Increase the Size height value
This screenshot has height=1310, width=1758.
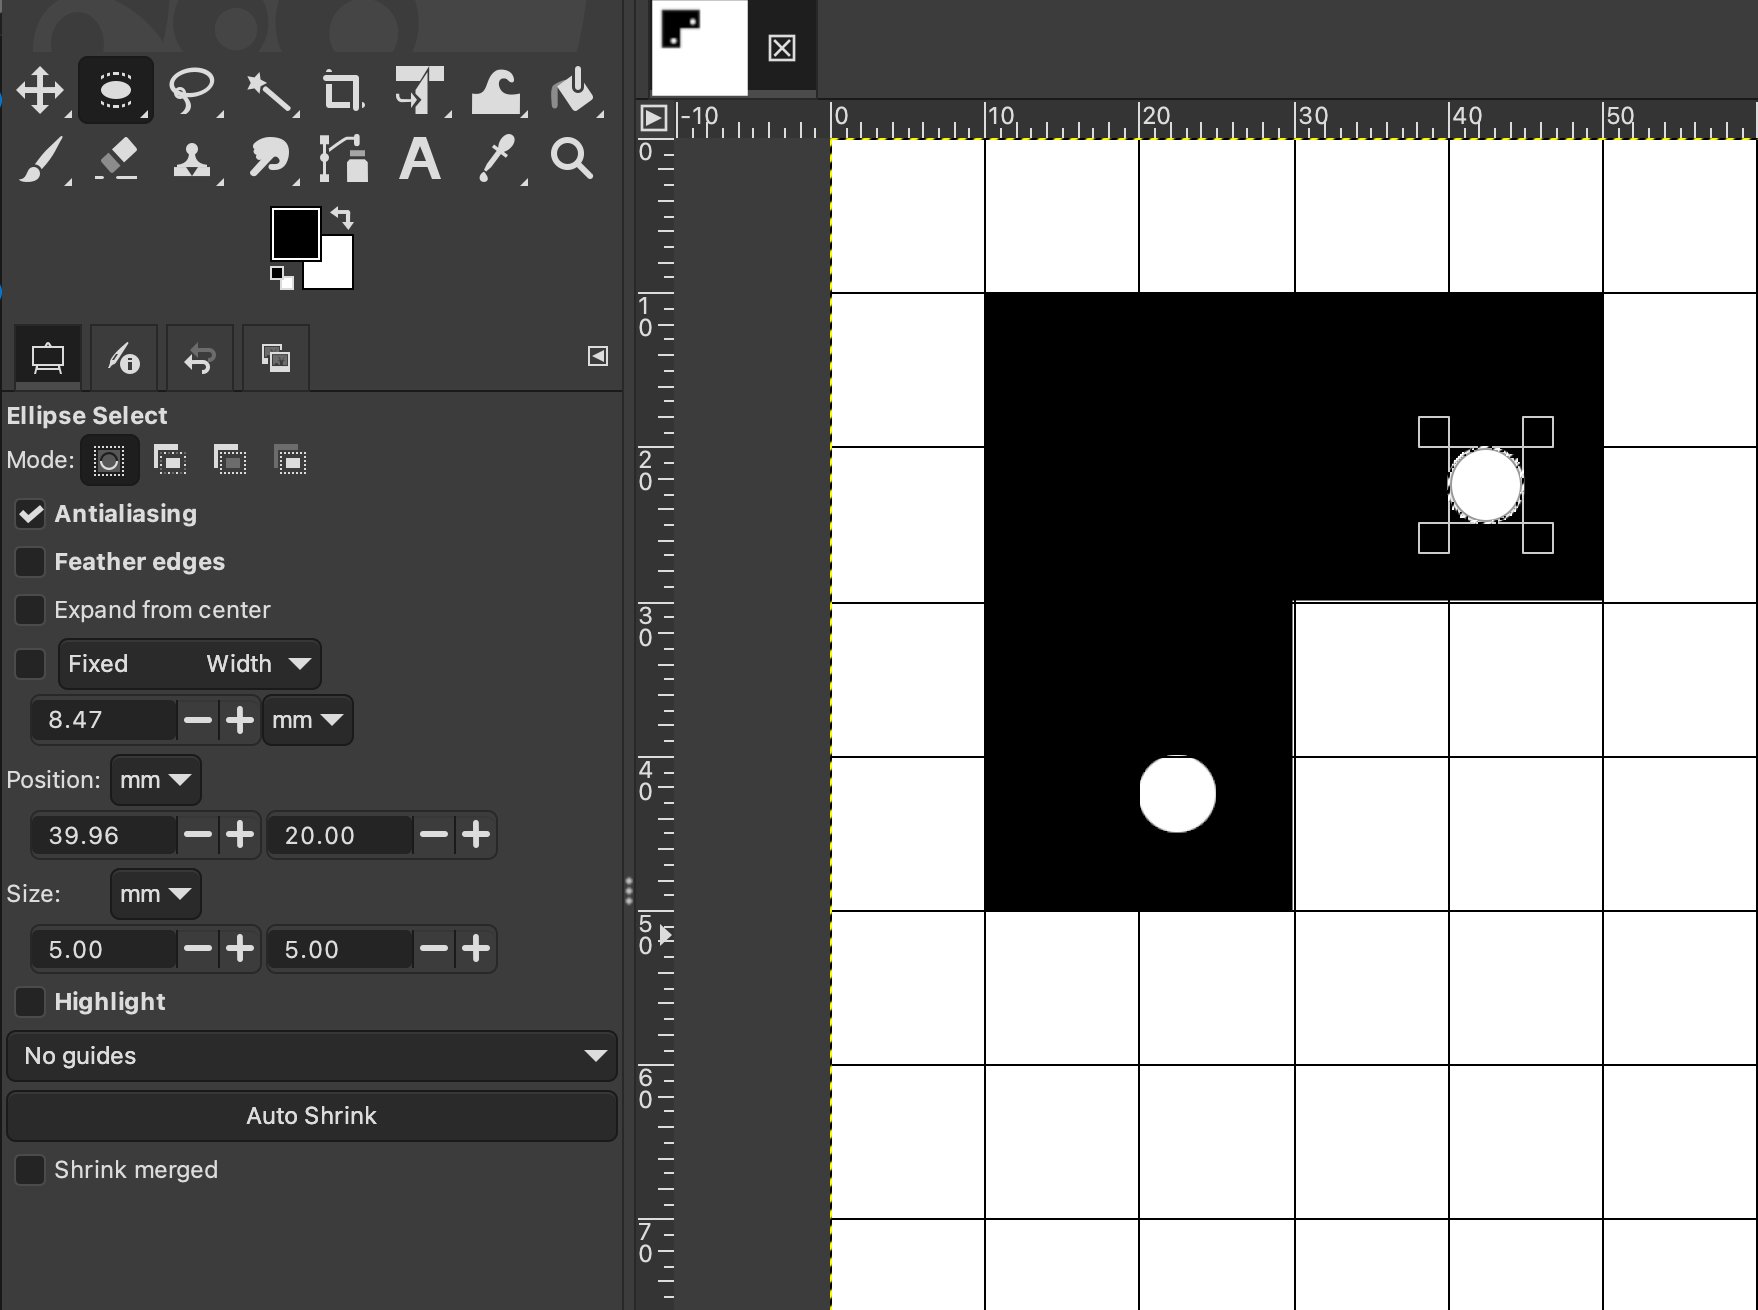(476, 949)
